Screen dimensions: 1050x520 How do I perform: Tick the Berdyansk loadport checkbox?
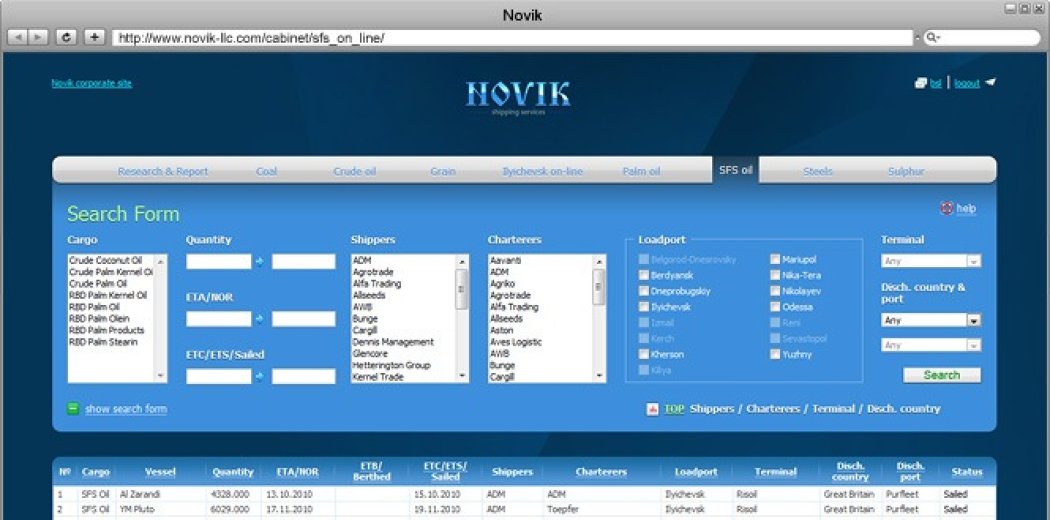tap(644, 275)
